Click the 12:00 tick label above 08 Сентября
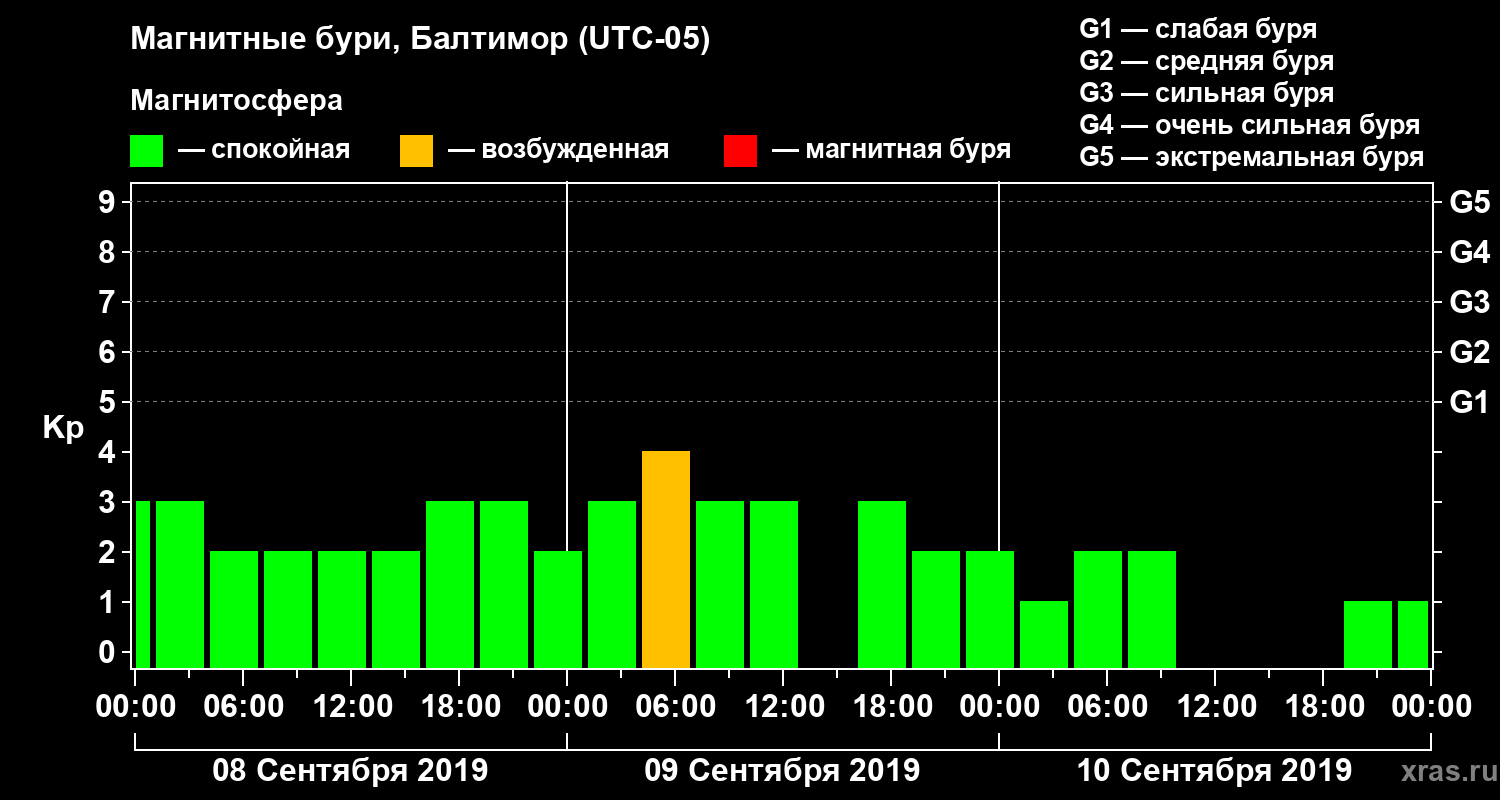 351,706
